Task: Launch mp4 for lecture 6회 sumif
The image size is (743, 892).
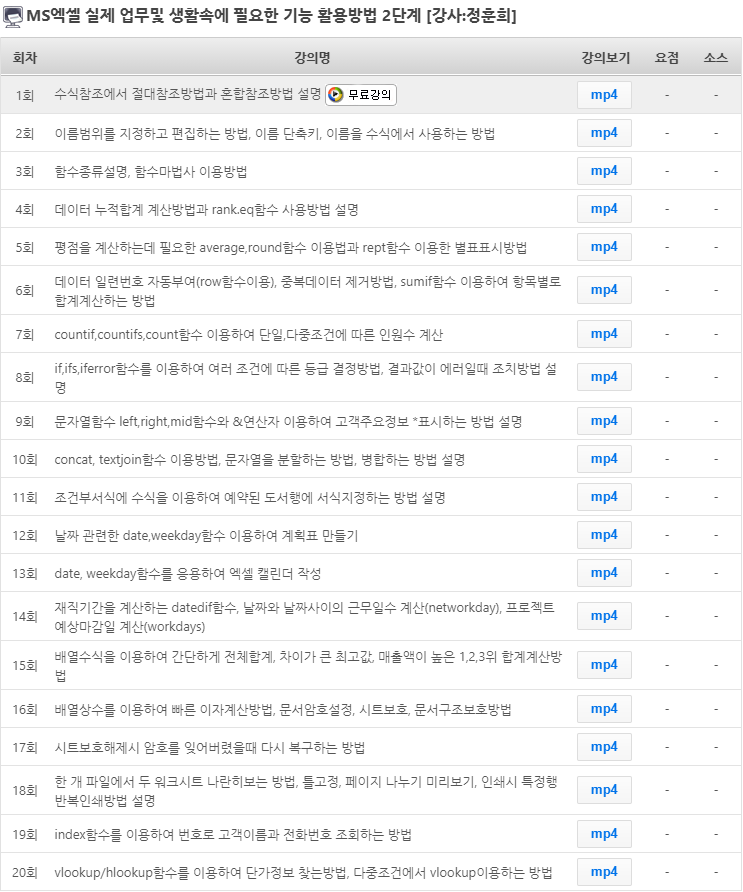Action: click(604, 290)
